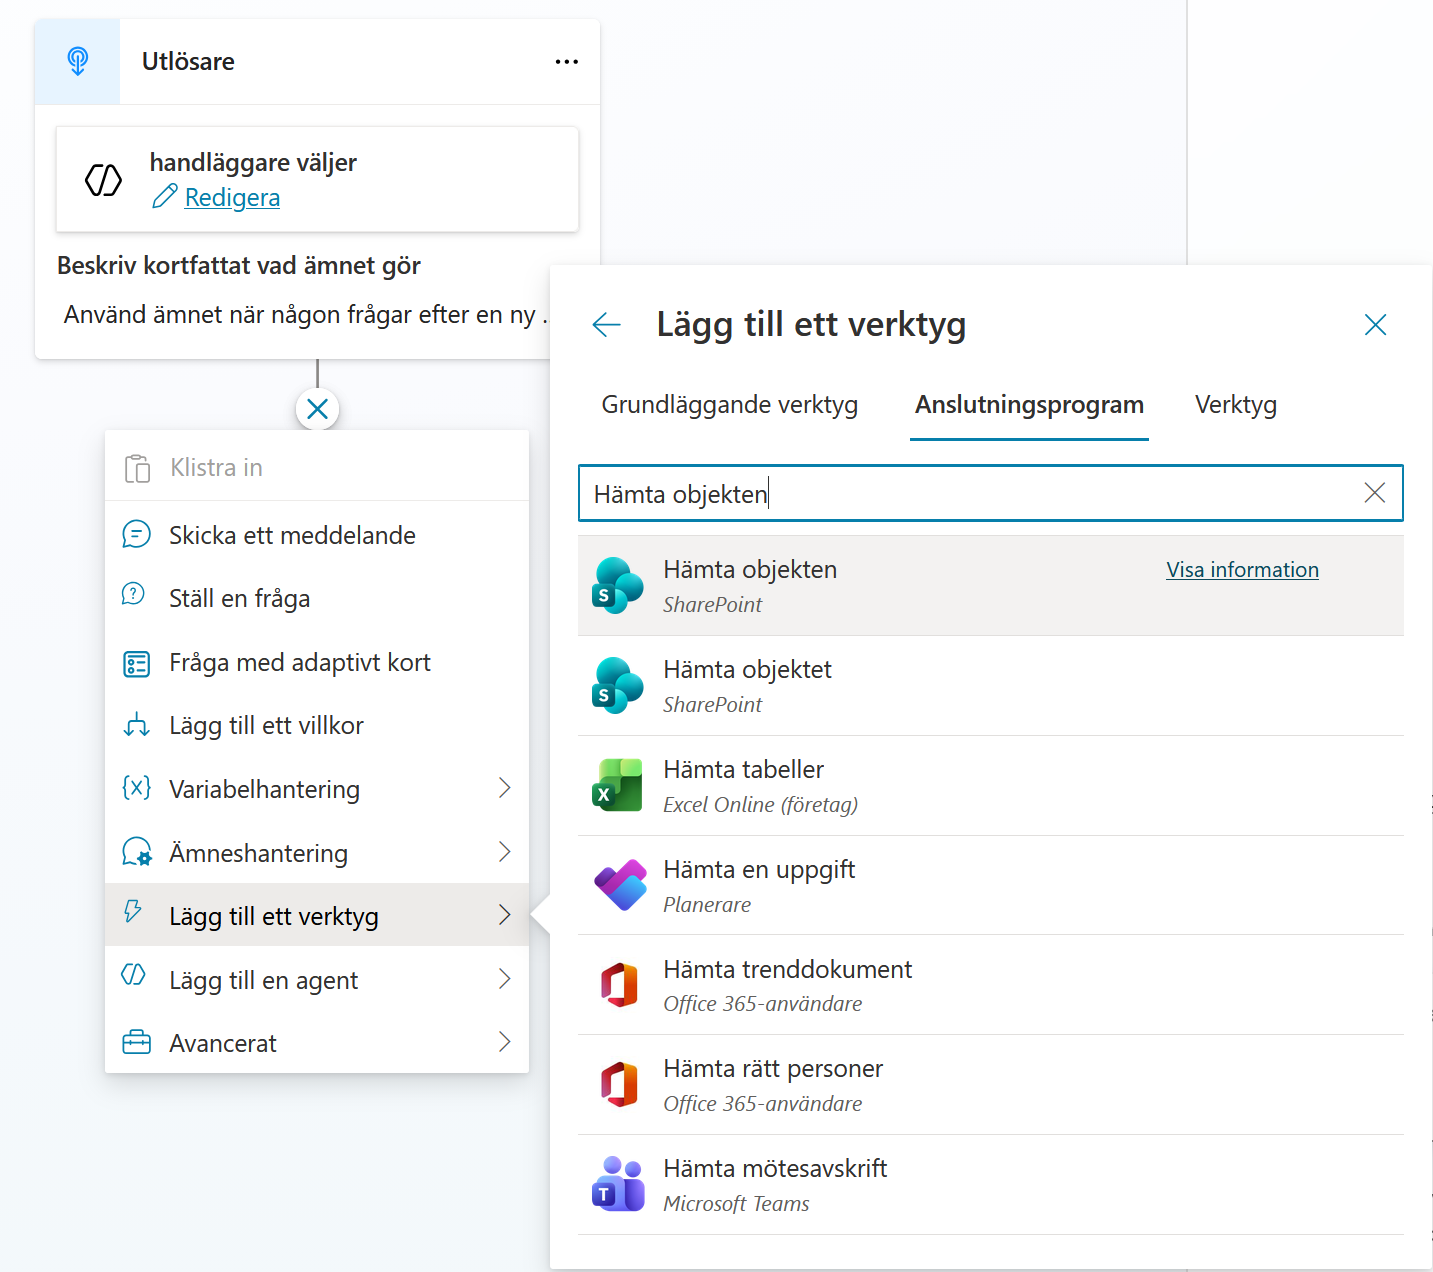
Task: Click the agent icon for Lägg till en agent
Action: pos(133,974)
